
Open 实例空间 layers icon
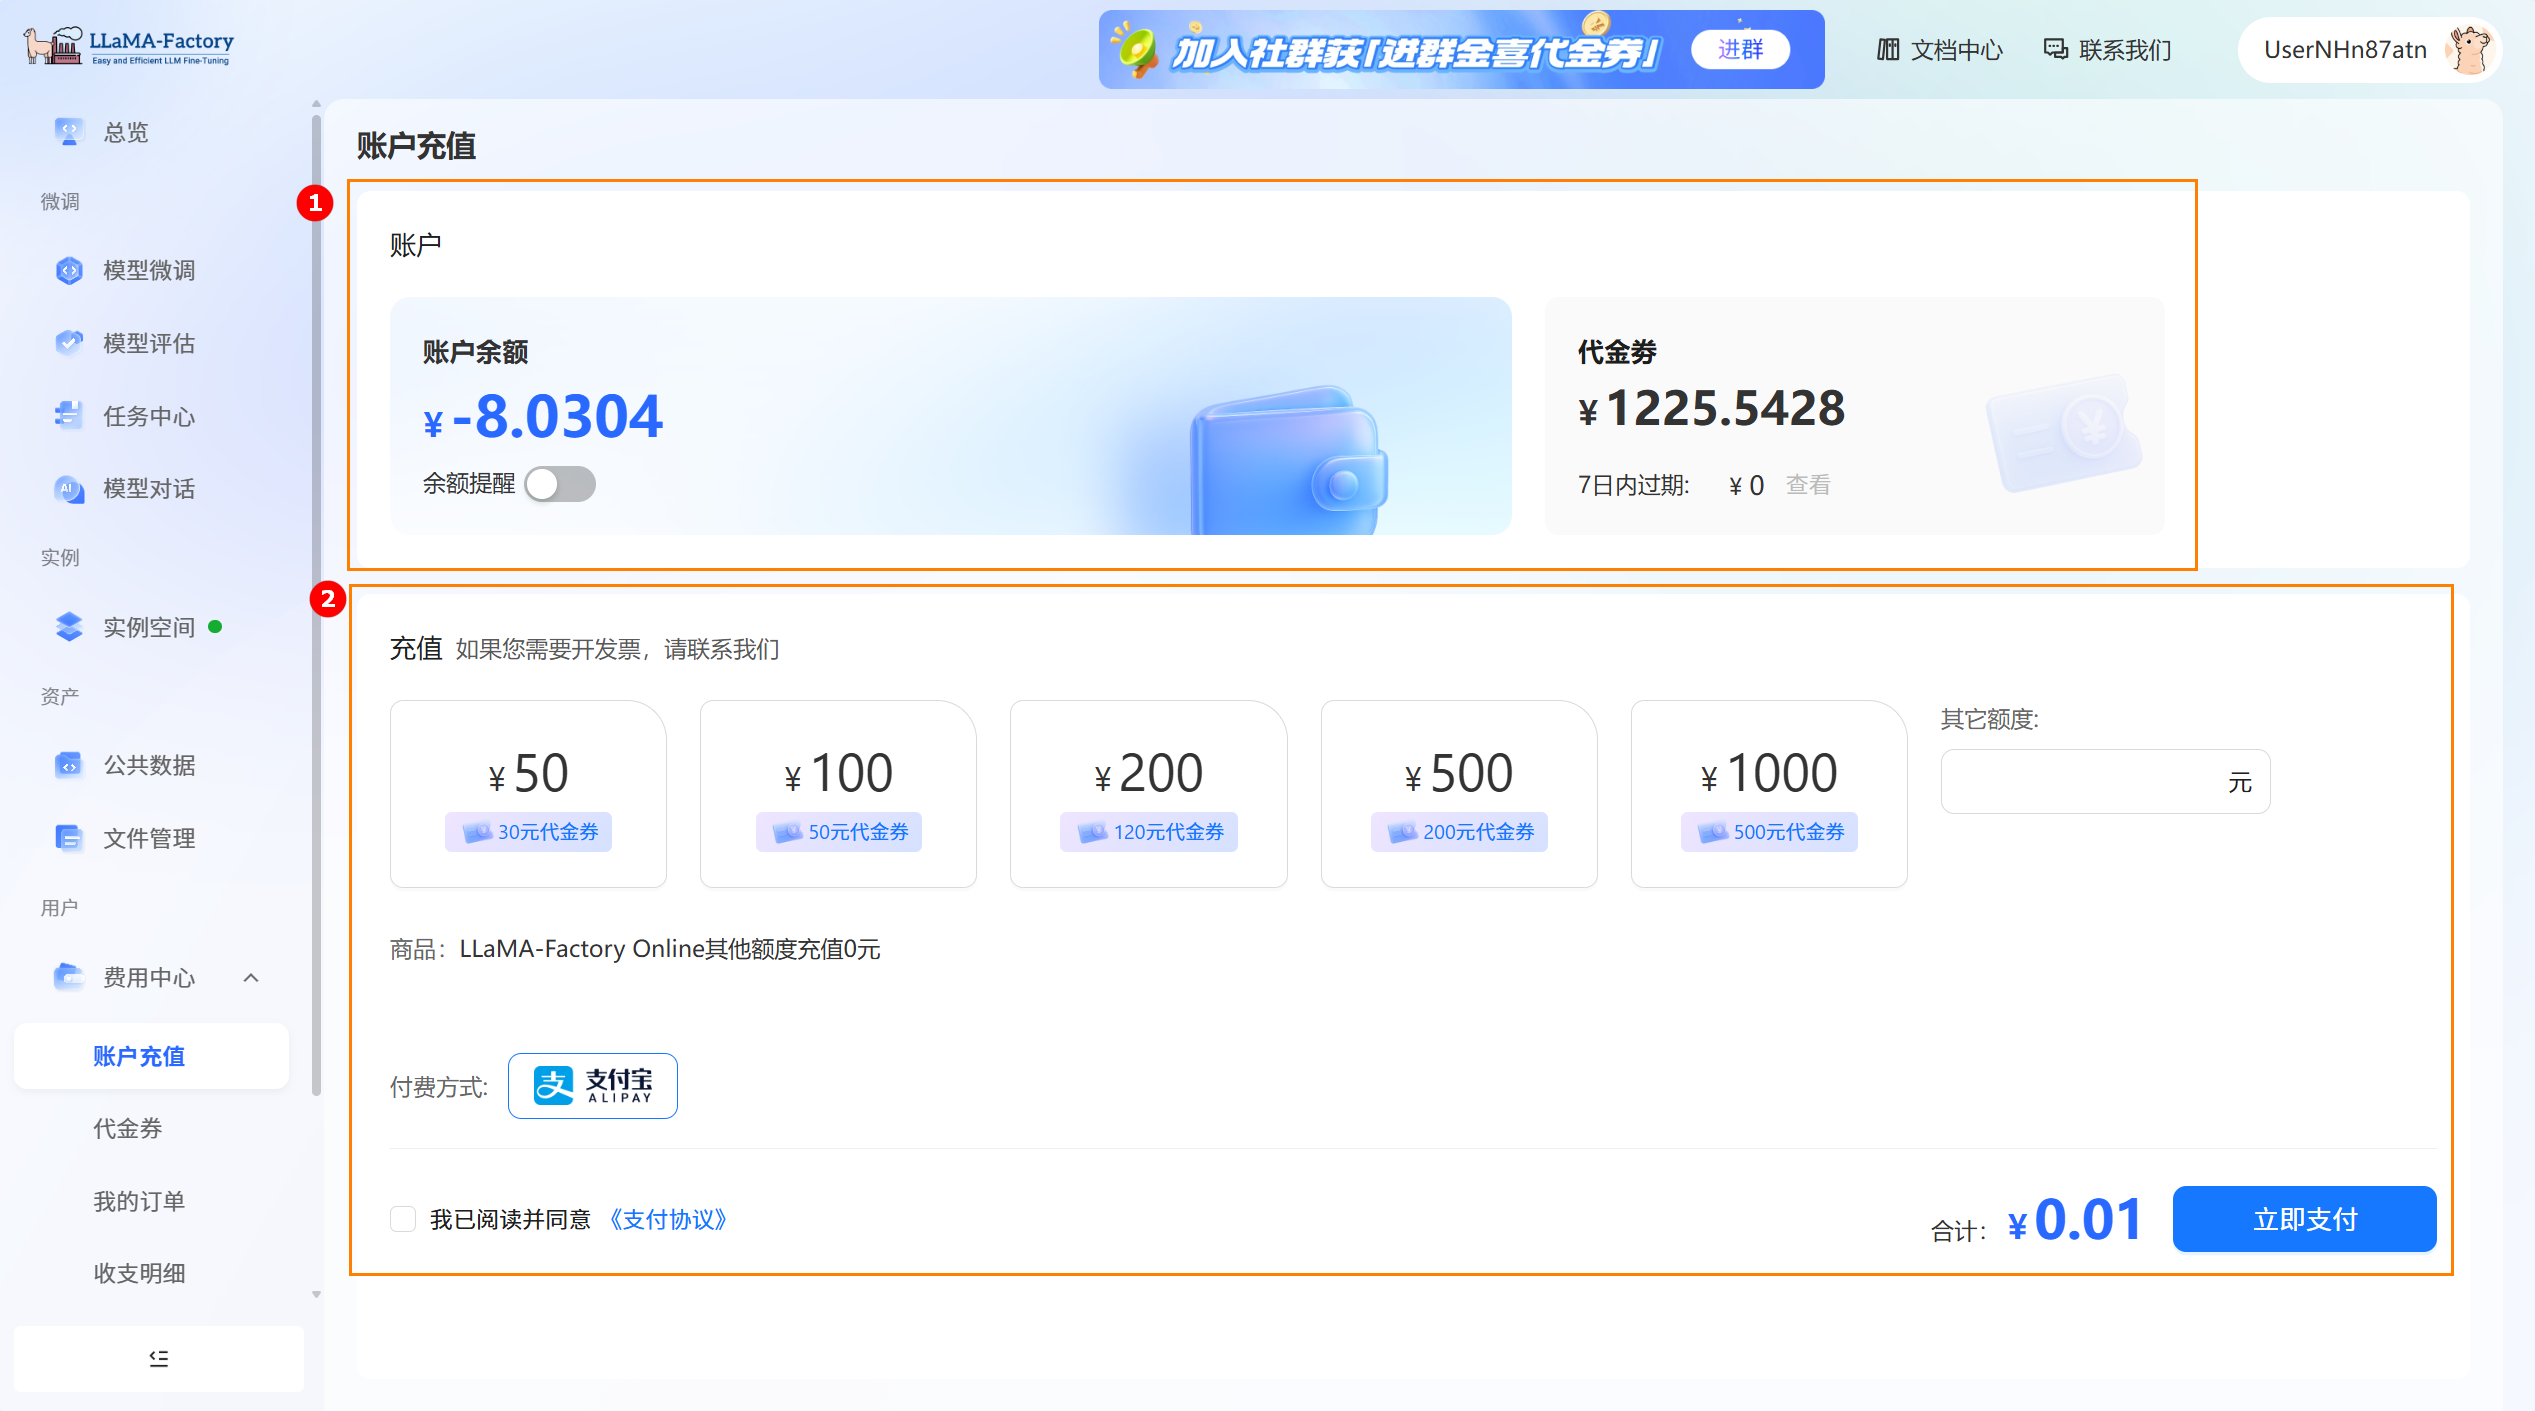tap(68, 627)
